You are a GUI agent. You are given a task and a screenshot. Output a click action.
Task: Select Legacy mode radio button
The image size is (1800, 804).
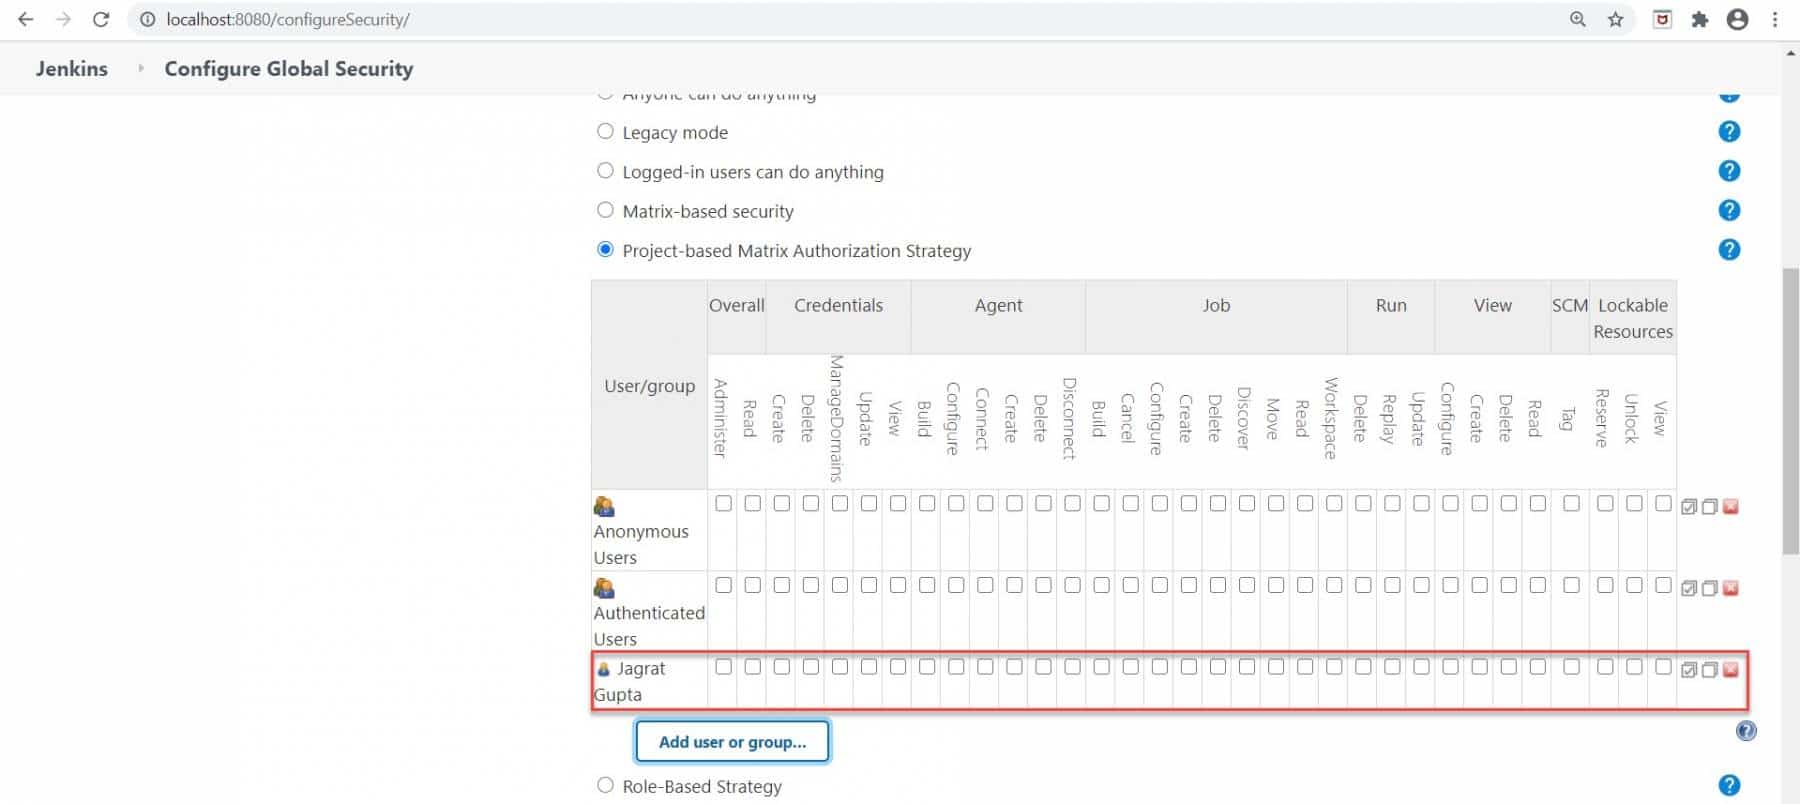click(x=605, y=131)
